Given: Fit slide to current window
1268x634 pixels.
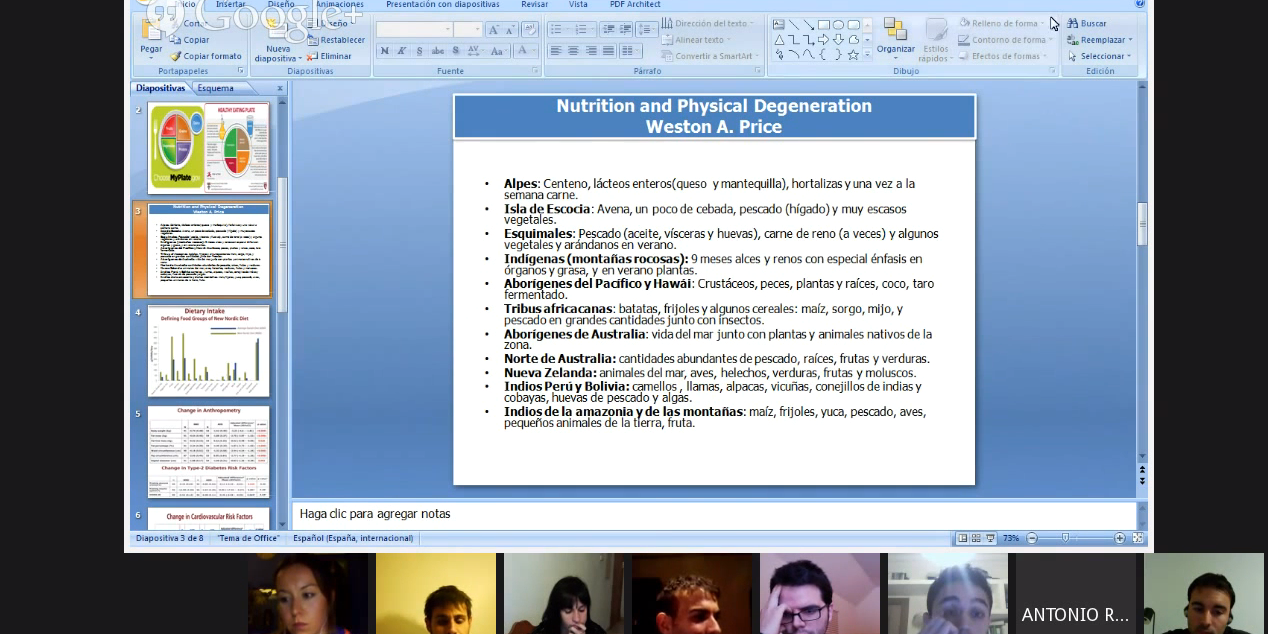Looking at the screenshot, I should [x=1137, y=538].
